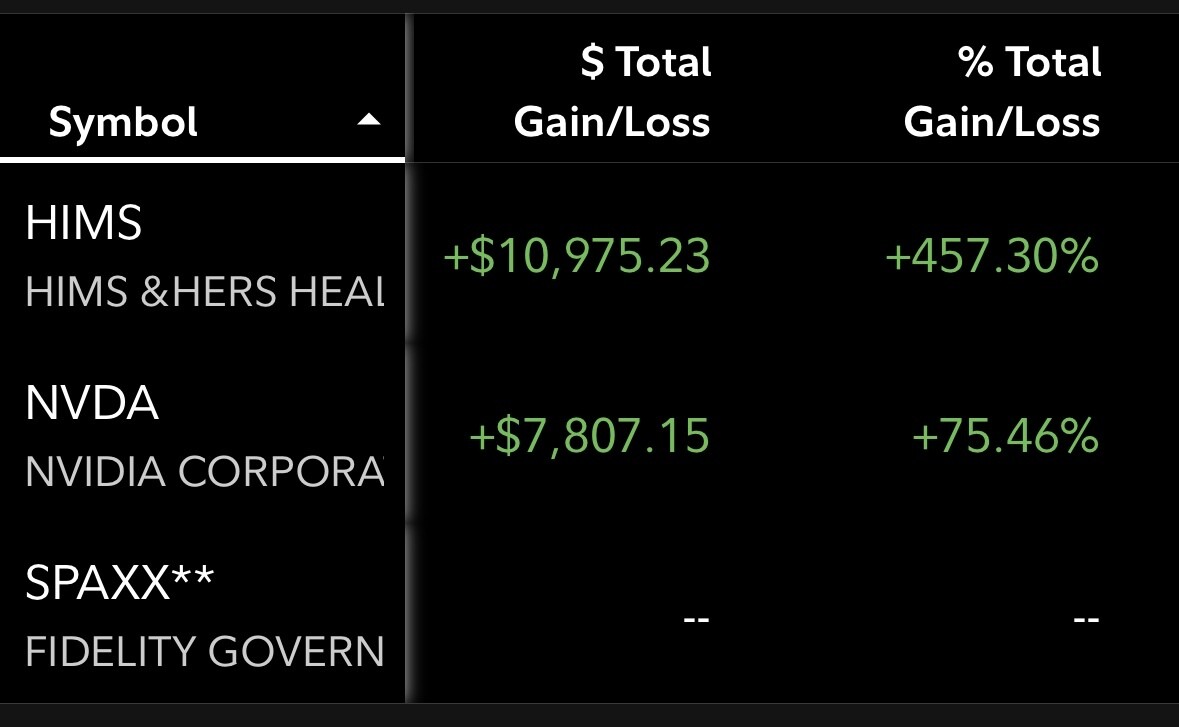The image size is (1179, 727).
Task: Click NVDA gain of +$7,807.15
Action: tap(590, 436)
